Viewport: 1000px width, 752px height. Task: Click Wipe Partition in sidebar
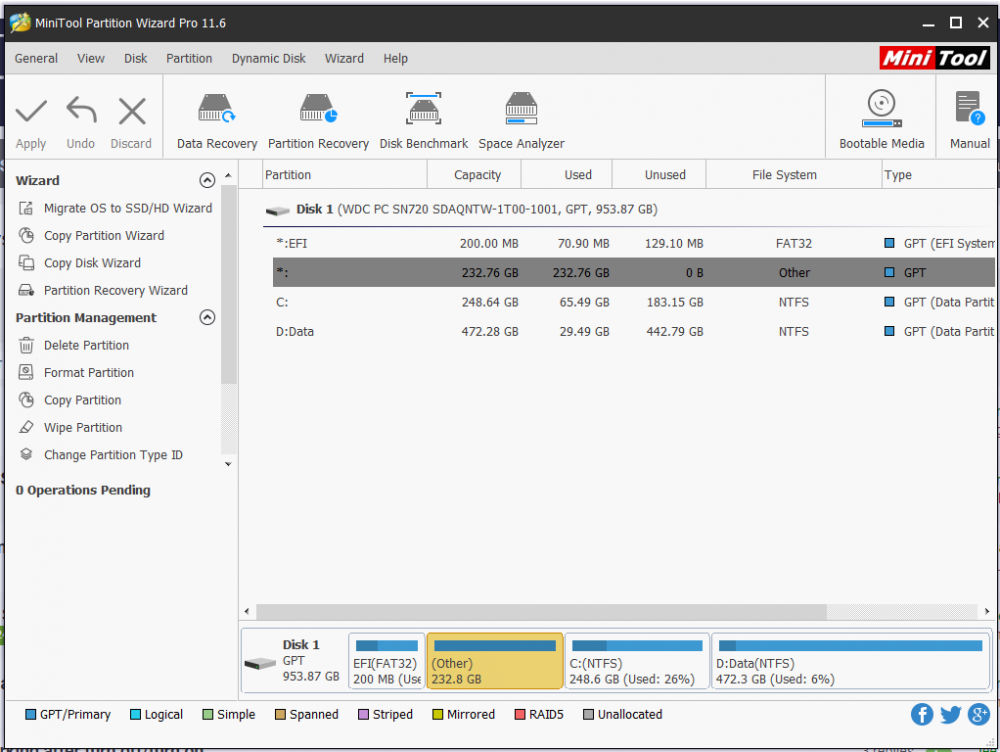pyautogui.click(x=82, y=427)
